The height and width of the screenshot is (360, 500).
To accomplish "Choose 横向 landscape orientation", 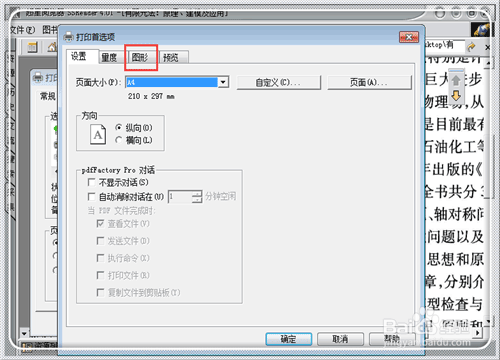I will [133, 140].
